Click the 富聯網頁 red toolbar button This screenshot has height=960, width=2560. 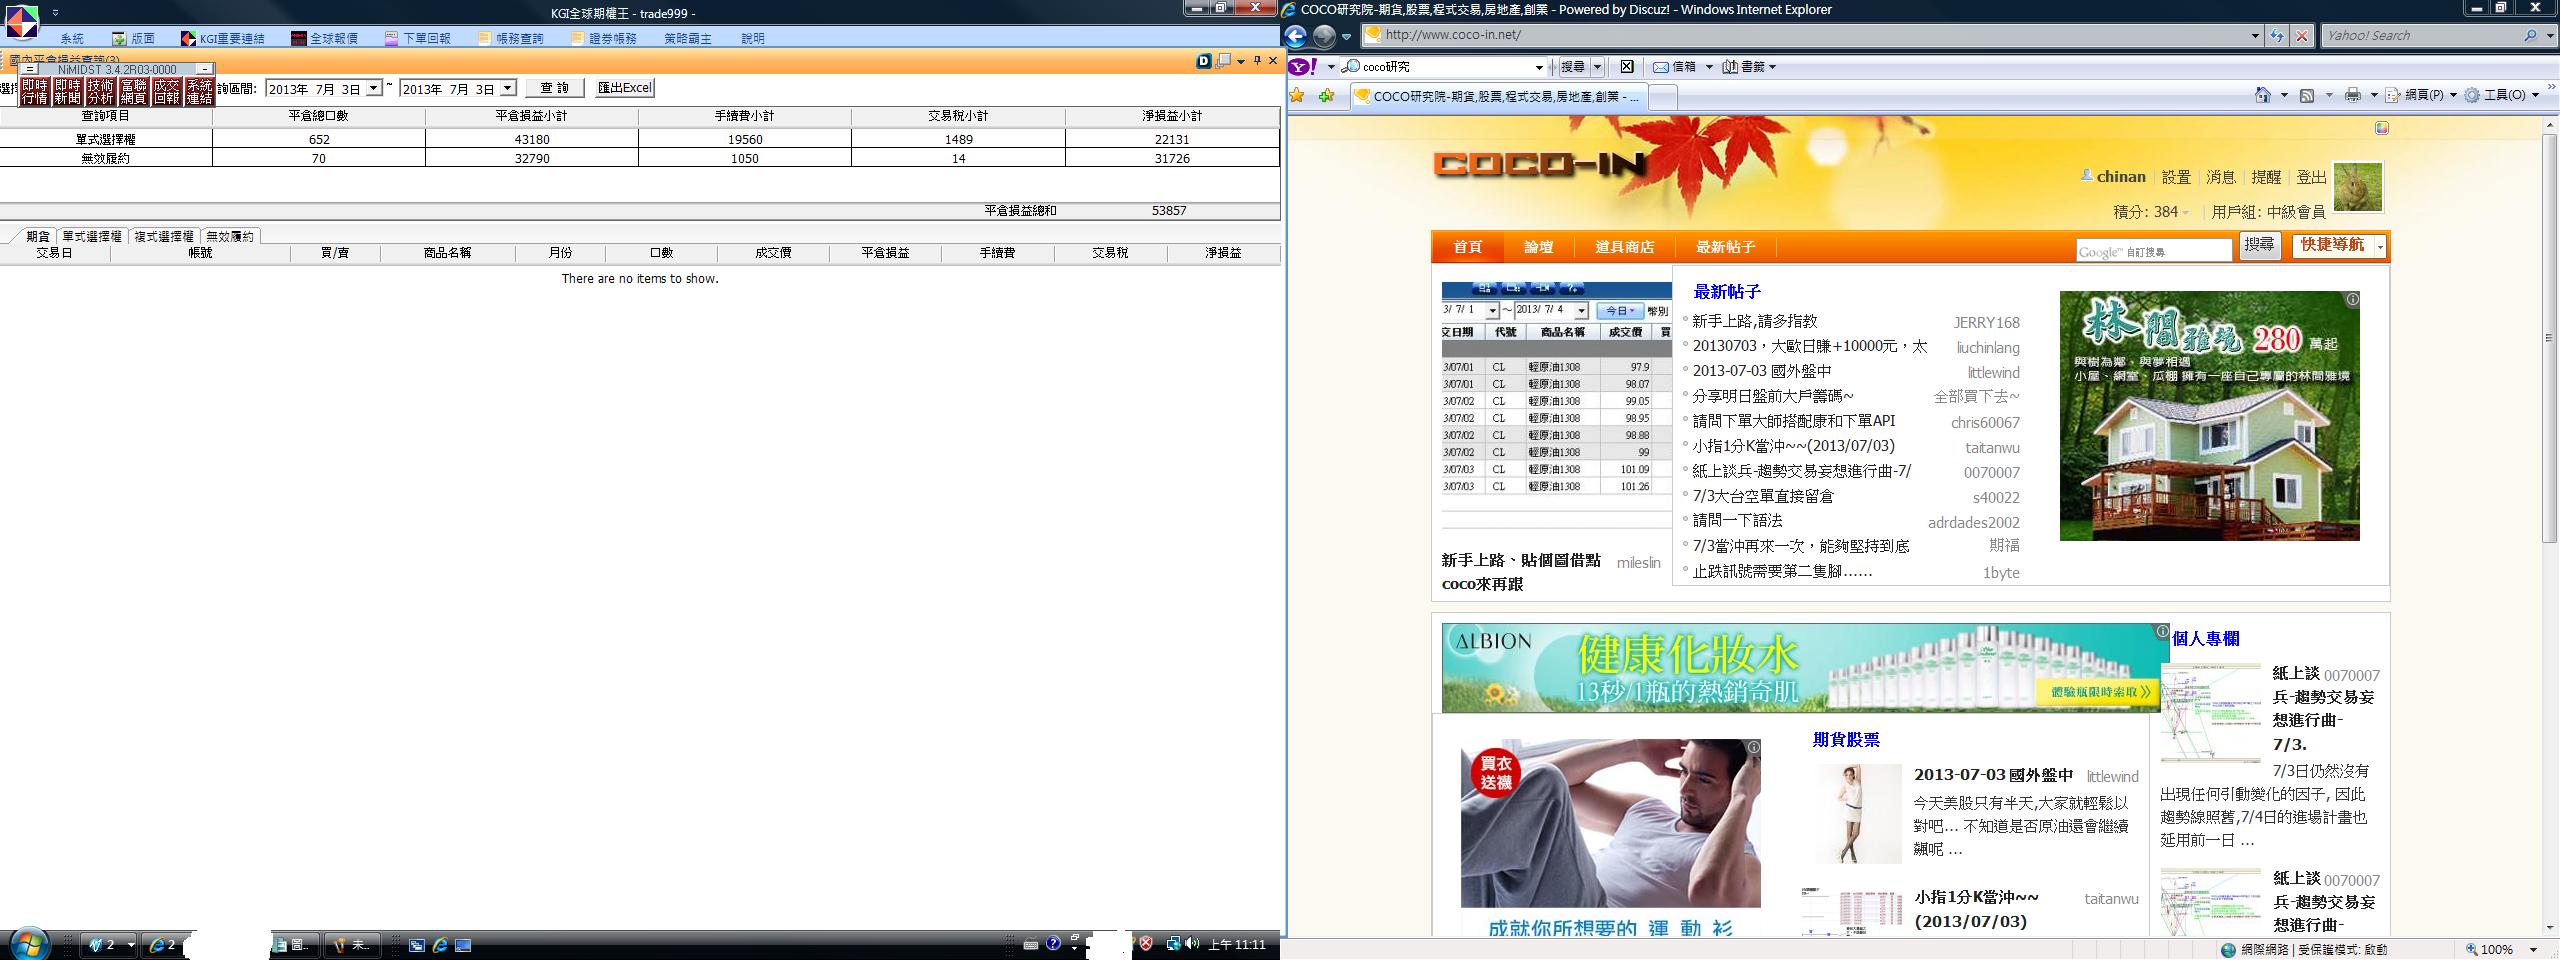click(x=134, y=92)
